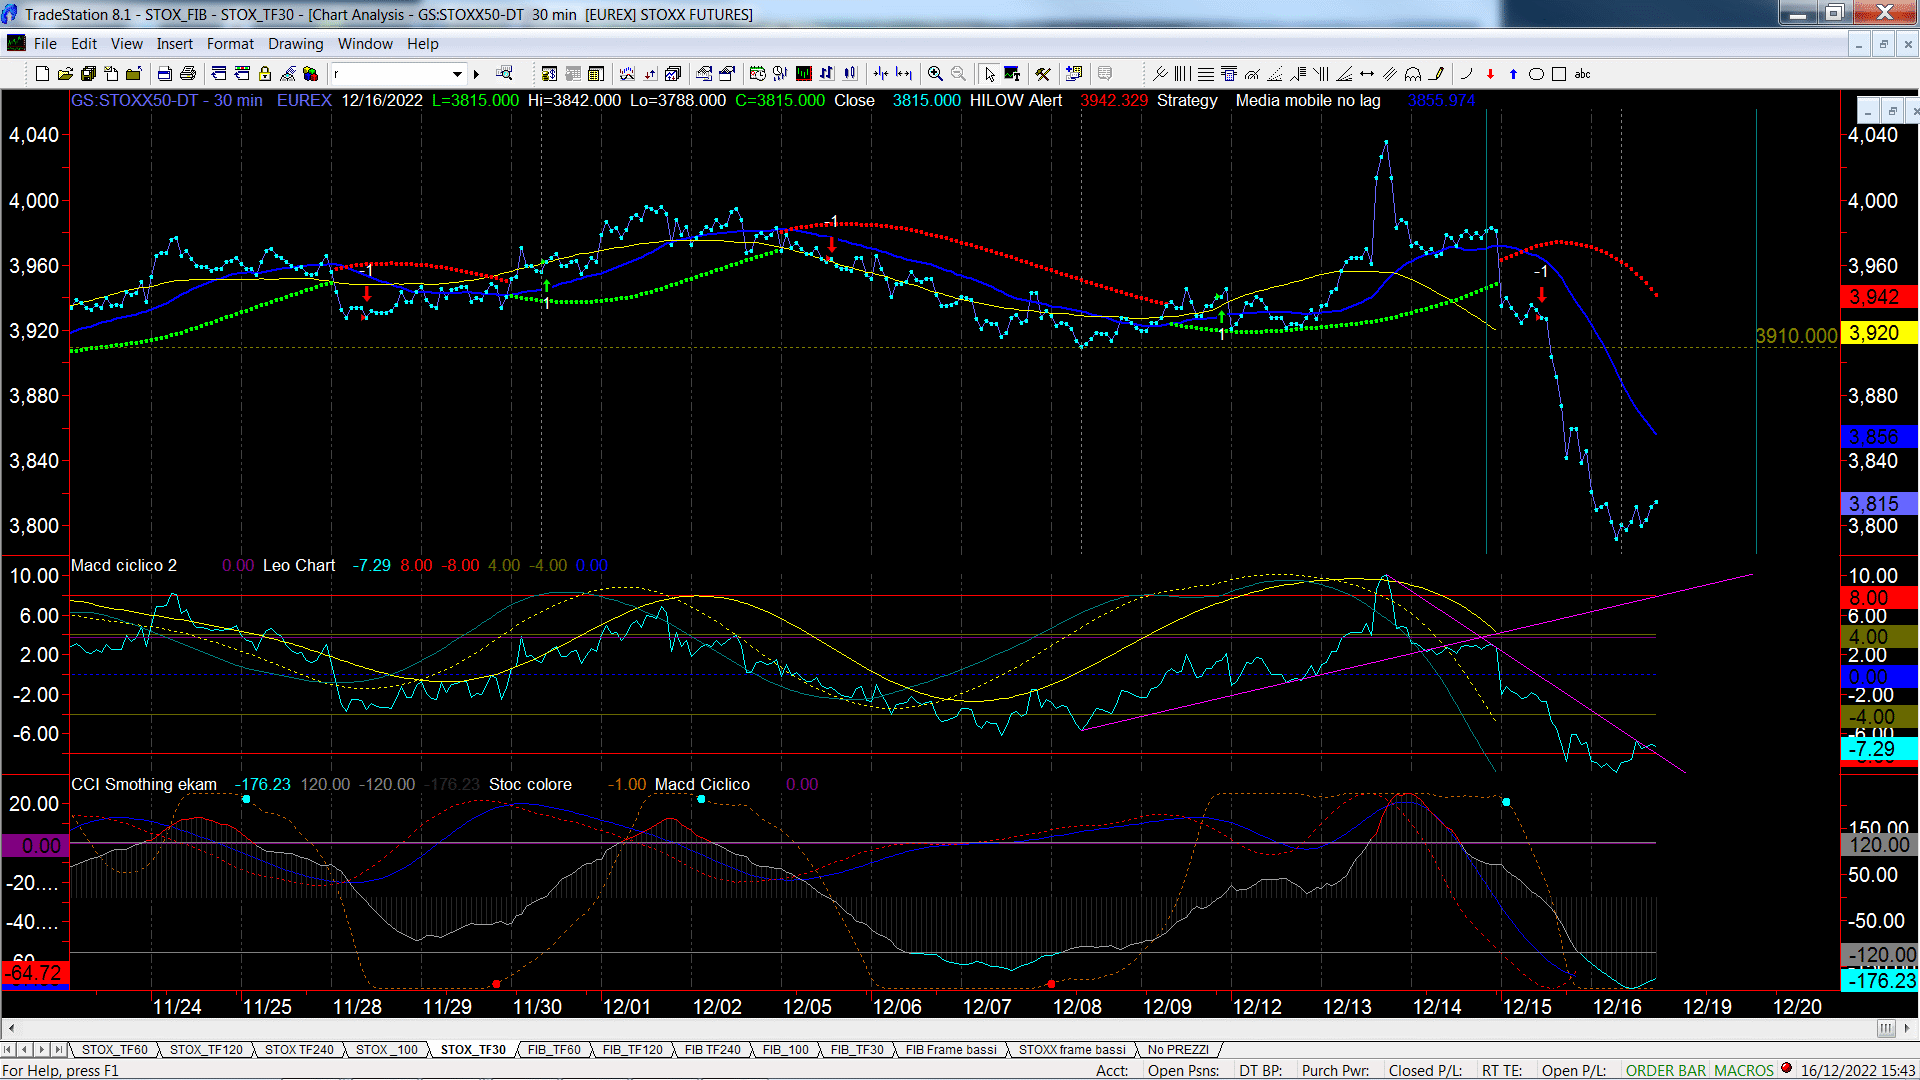Select the Arc curve drawing tool
This screenshot has width=1920, height=1080.
coord(1467,74)
